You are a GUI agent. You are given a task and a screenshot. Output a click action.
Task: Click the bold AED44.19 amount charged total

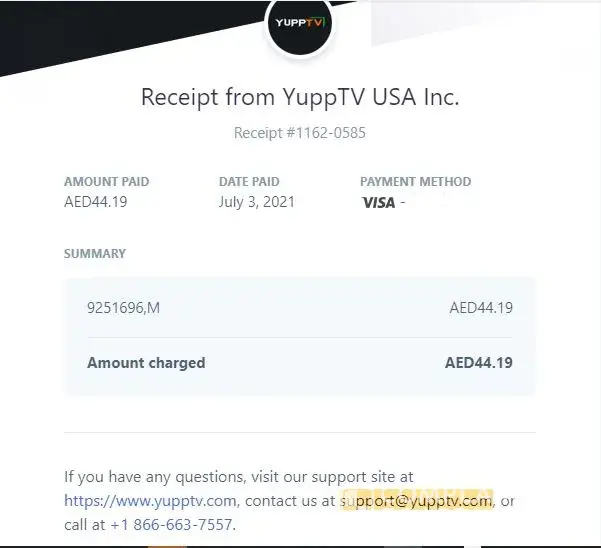tap(478, 363)
